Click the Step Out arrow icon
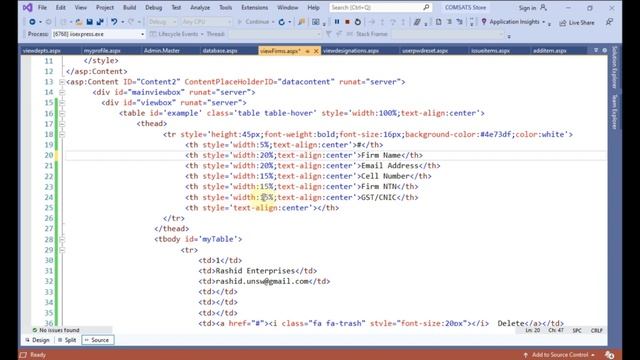This screenshot has height=360, width=640. tap(403, 22)
